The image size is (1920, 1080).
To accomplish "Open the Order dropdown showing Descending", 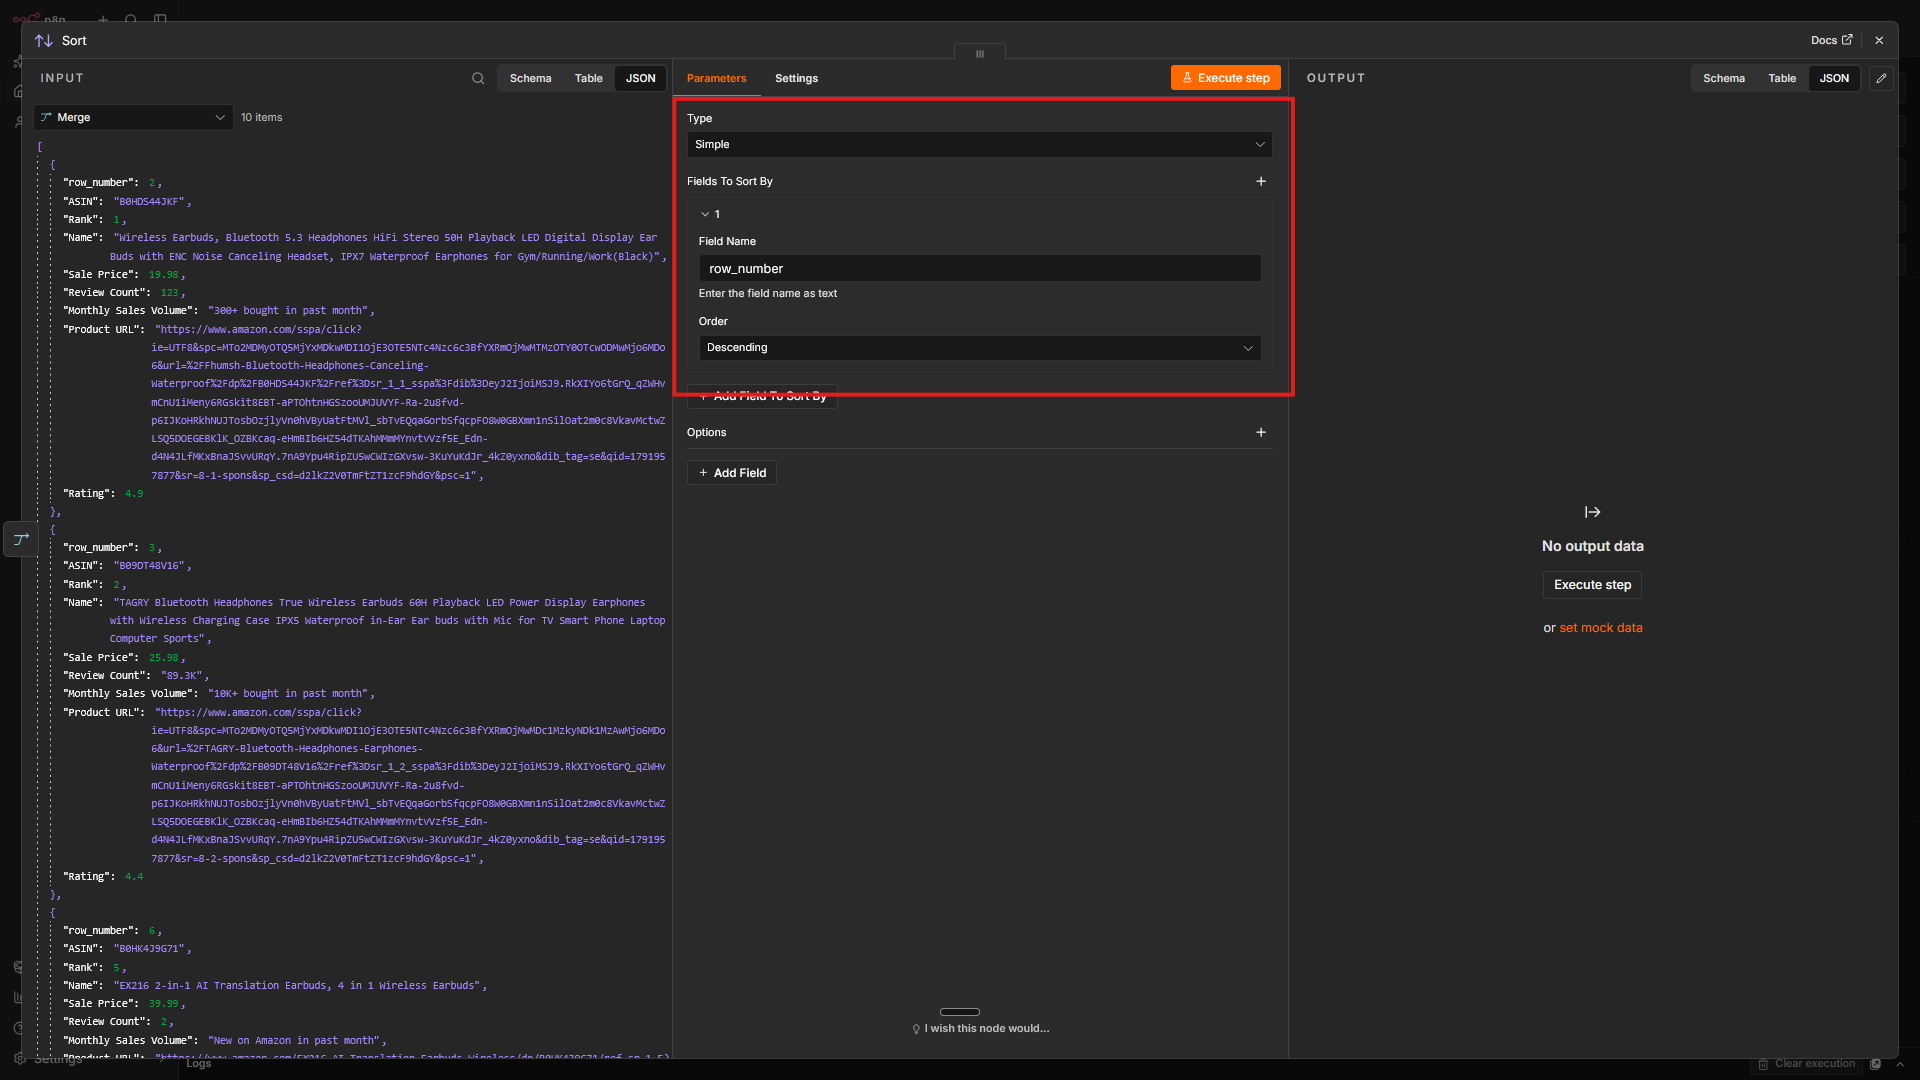I will click(x=979, y=347).
